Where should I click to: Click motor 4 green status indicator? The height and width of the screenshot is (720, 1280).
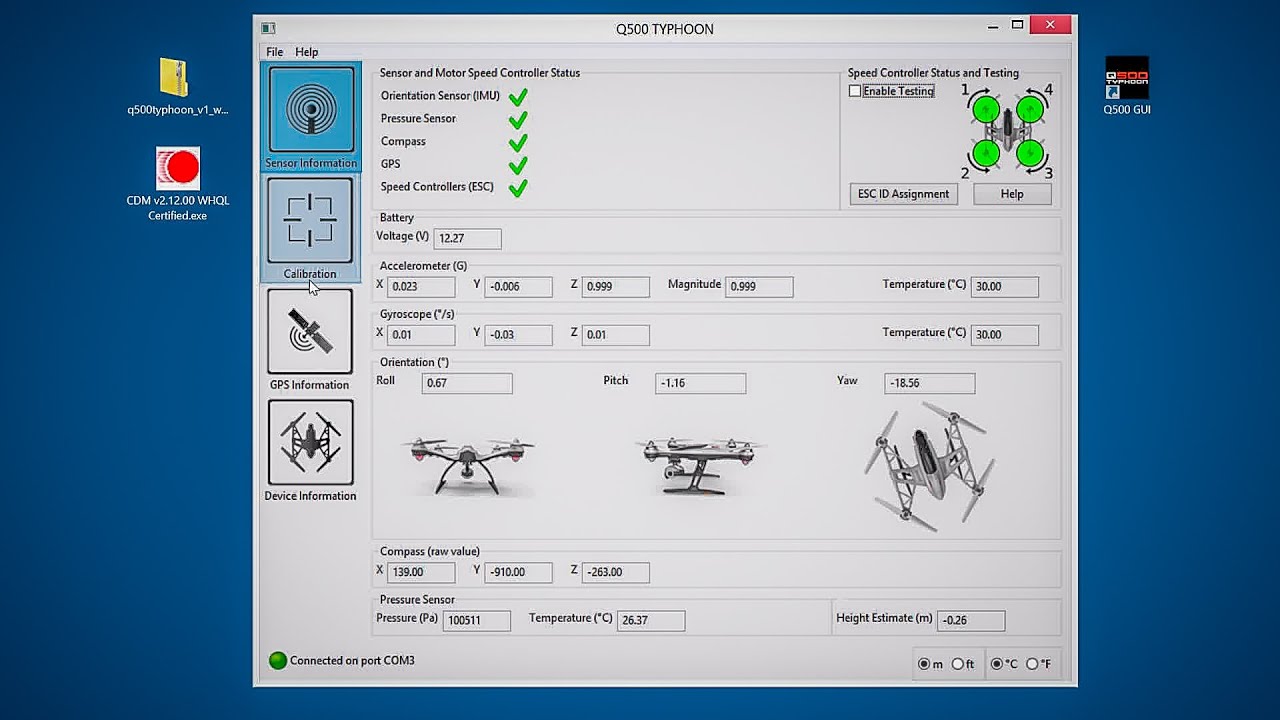click(x=1030, y=109)
